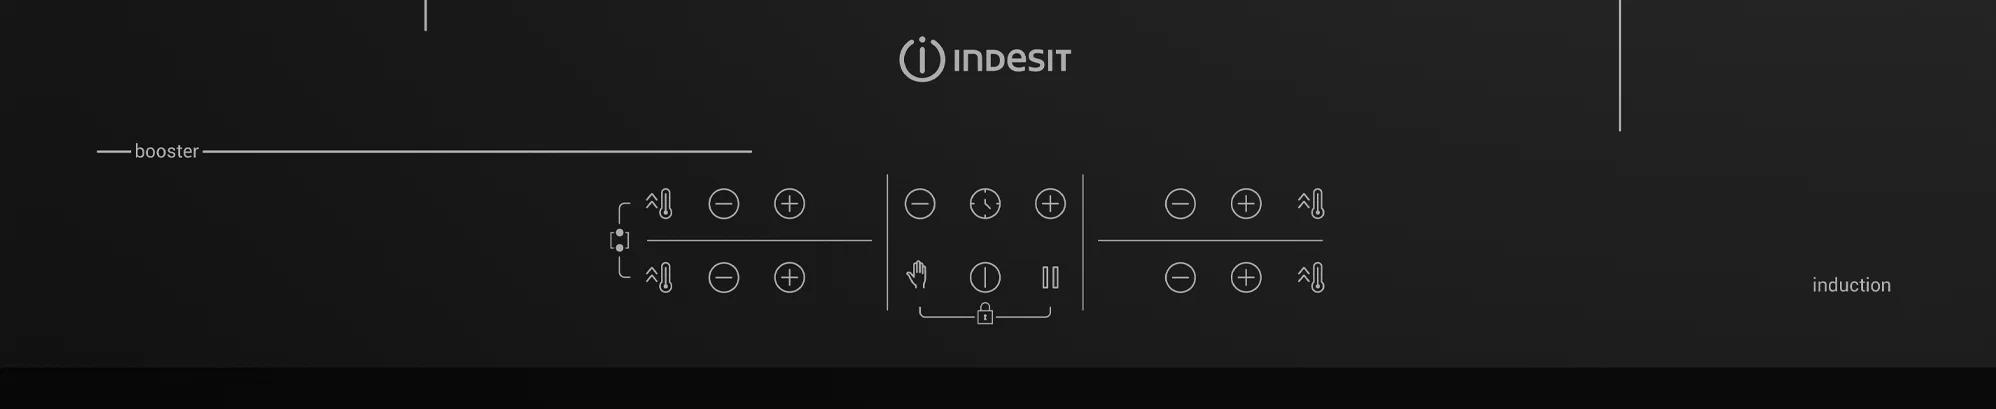Viewport: 1996px width, 409px height.
Task: Raise heat on the top-right zone
Action: (x=1246, y=204)
